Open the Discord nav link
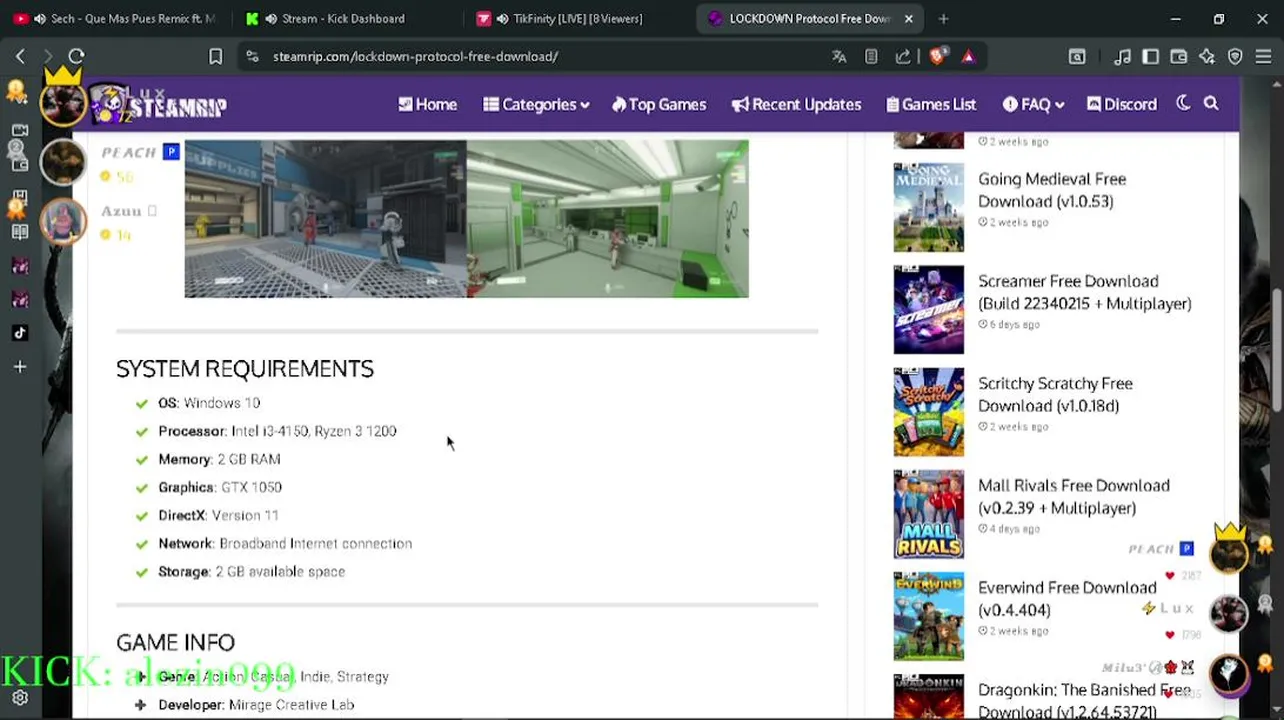This screenshot has width=1284, height=720. 1122,104
